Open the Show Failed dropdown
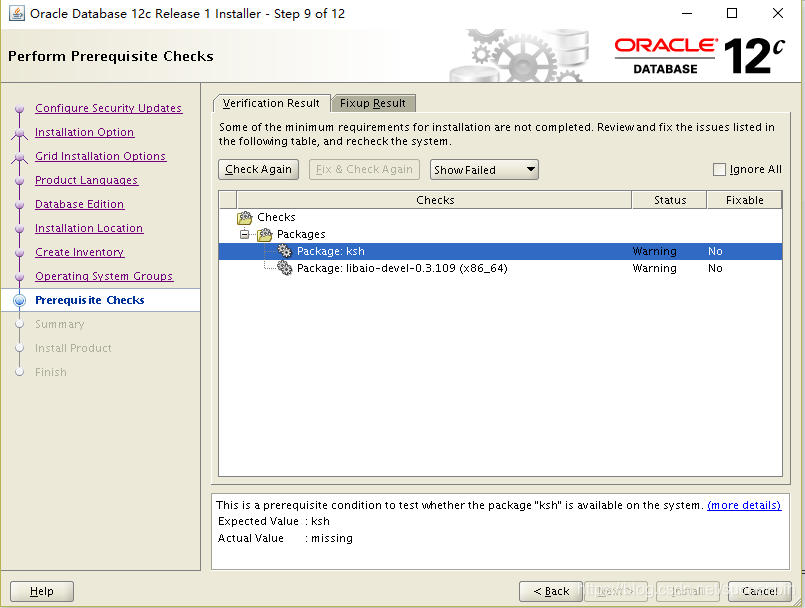The height and width of the screenshot is (608, 805). coord(484,169)
